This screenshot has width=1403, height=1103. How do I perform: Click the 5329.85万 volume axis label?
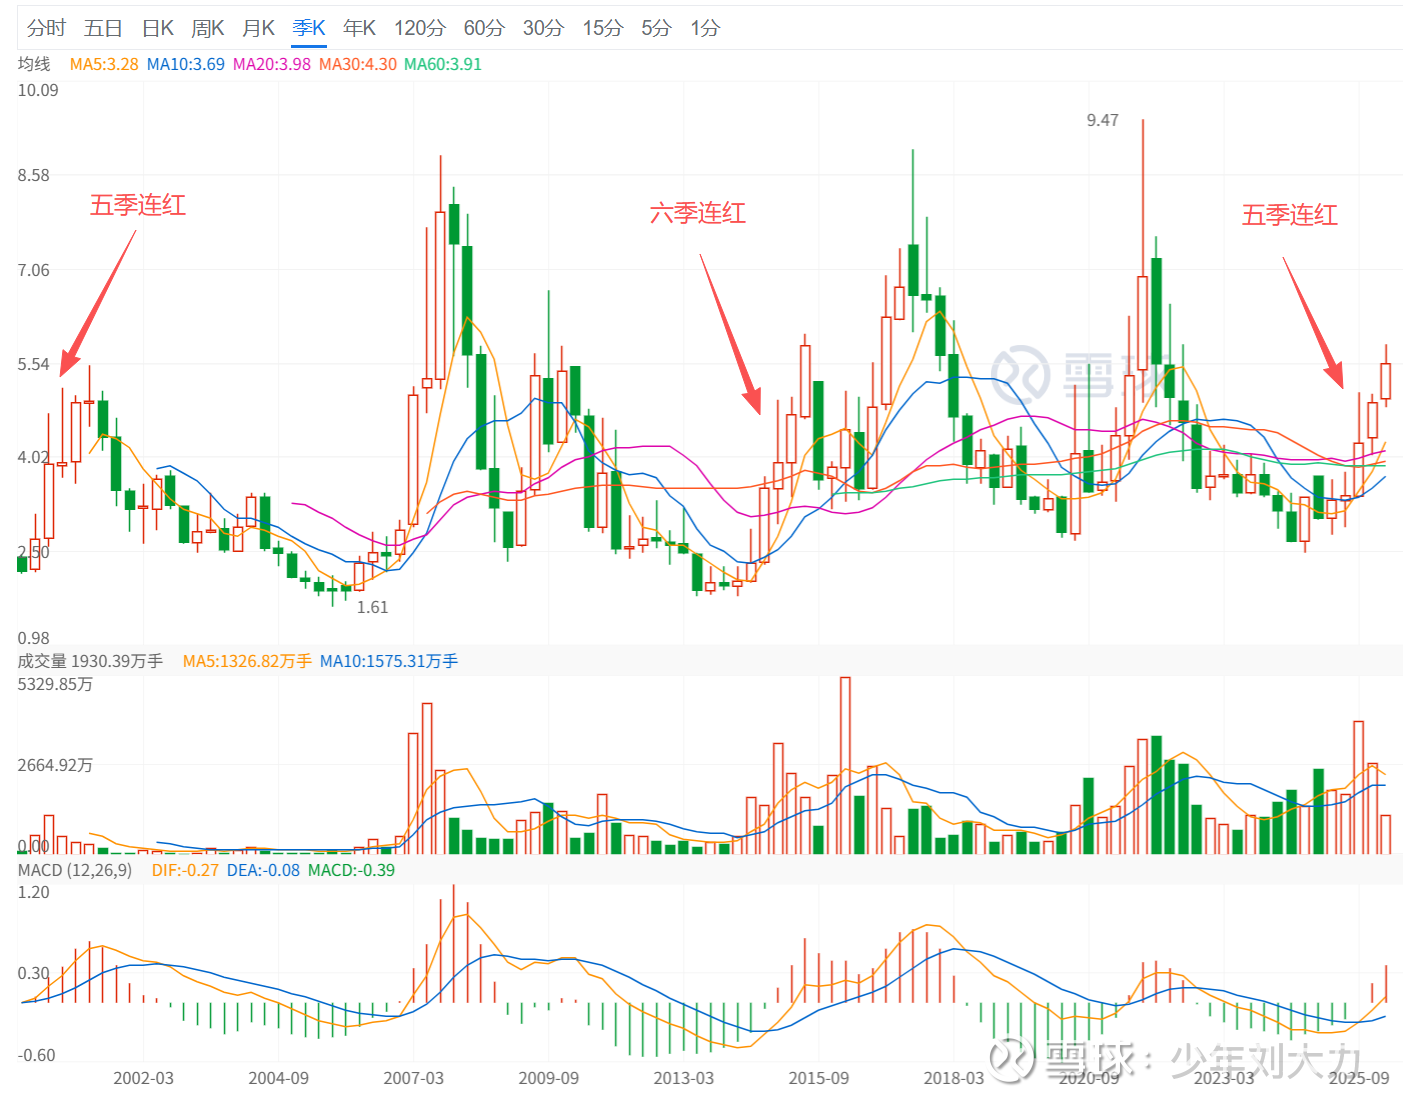click(55, 684)
